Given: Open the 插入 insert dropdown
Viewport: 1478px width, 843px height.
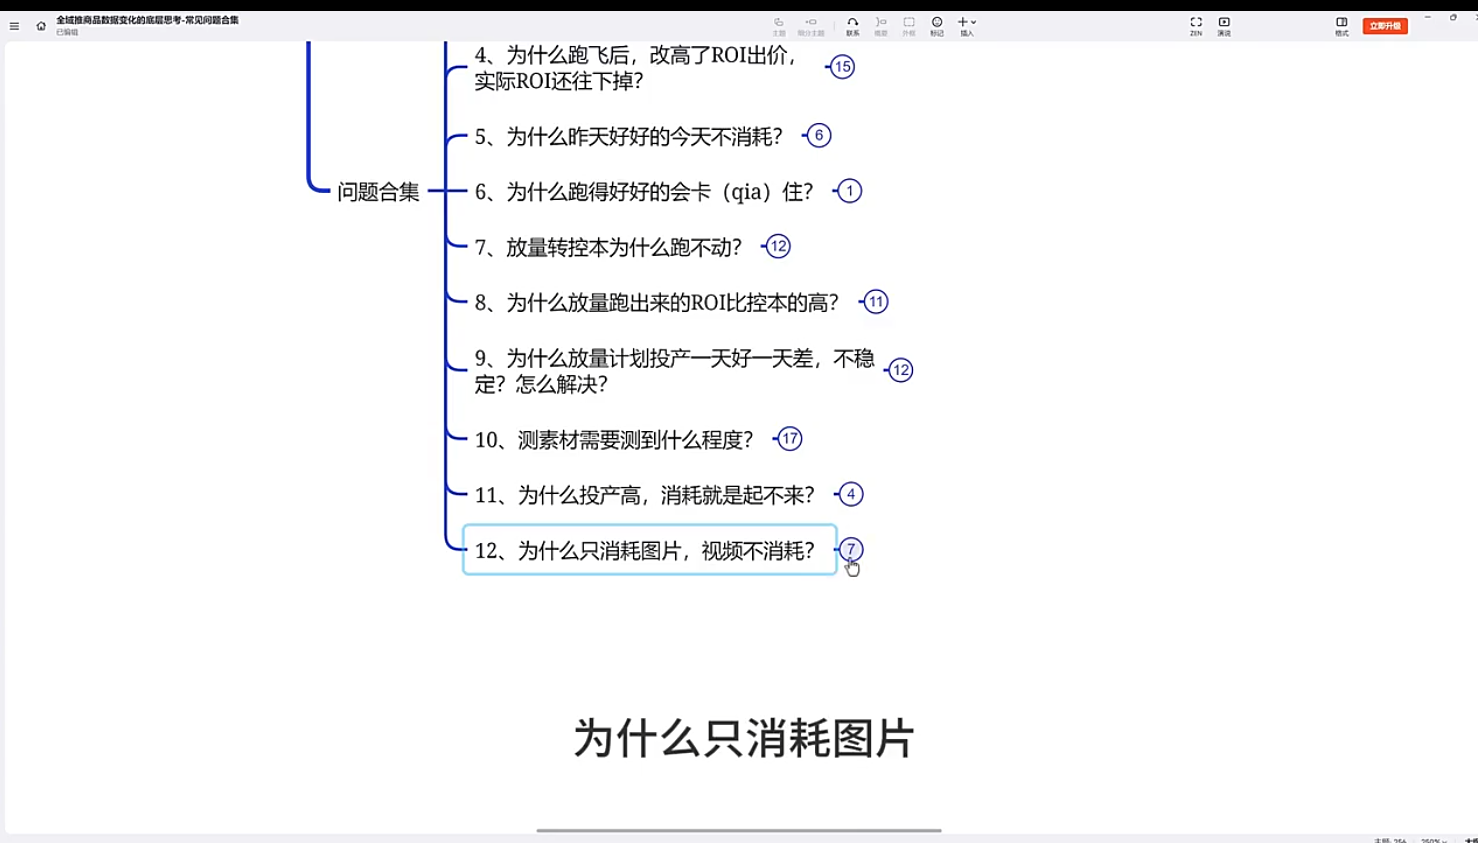Looking at the screenshot, I should 967,25.
